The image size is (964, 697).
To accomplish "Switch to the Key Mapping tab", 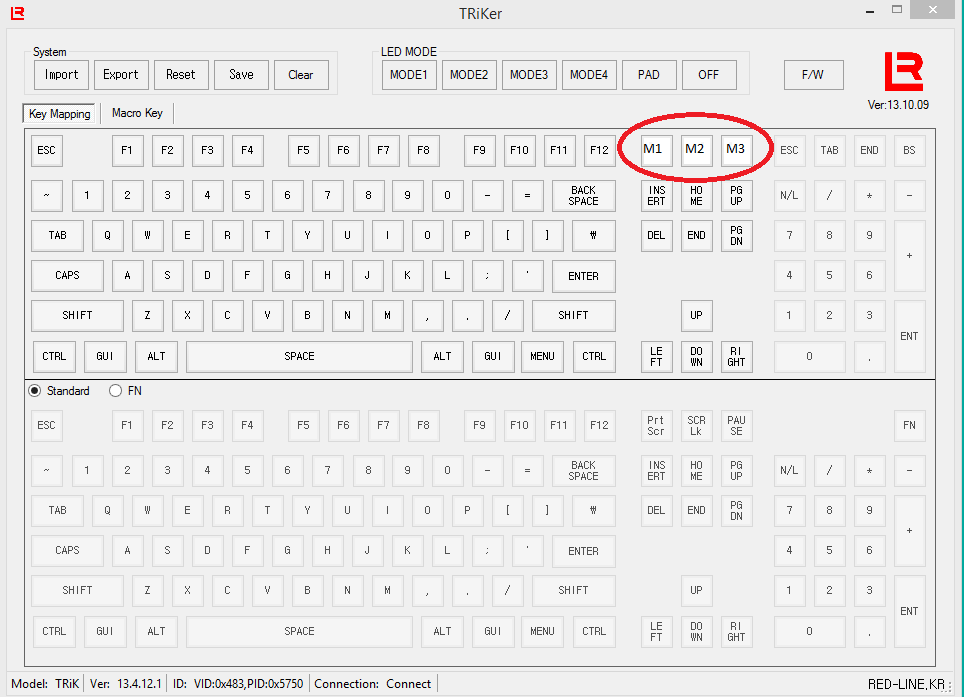I will [x=58, y=113].
